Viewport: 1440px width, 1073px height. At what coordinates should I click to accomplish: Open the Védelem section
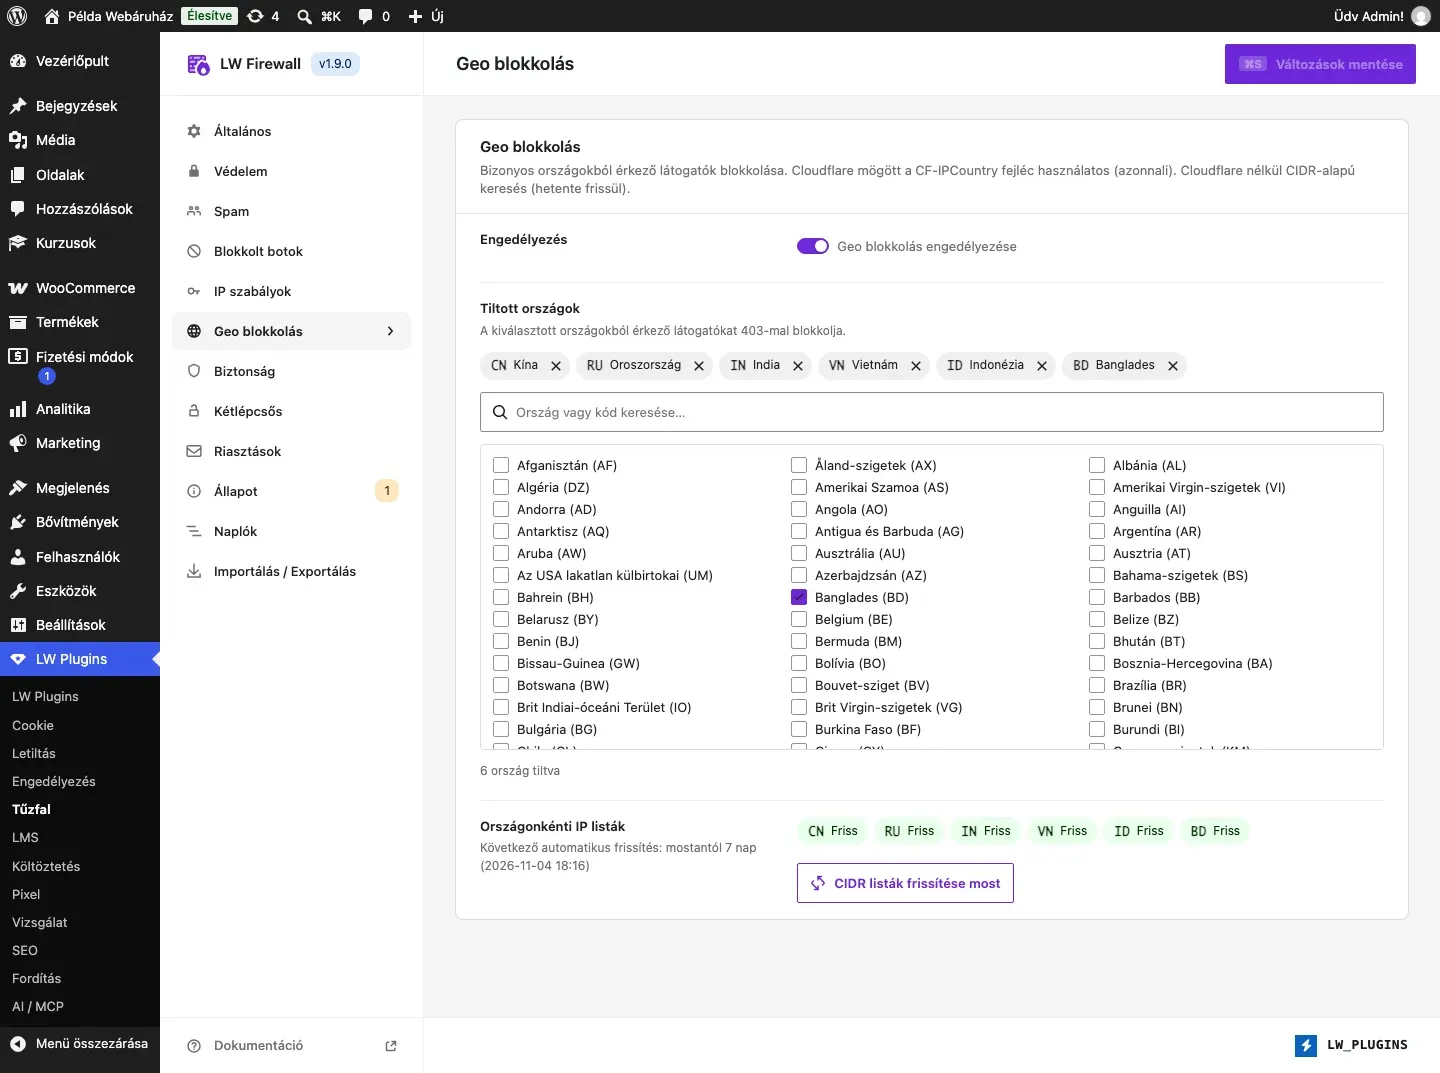[292, 171]
